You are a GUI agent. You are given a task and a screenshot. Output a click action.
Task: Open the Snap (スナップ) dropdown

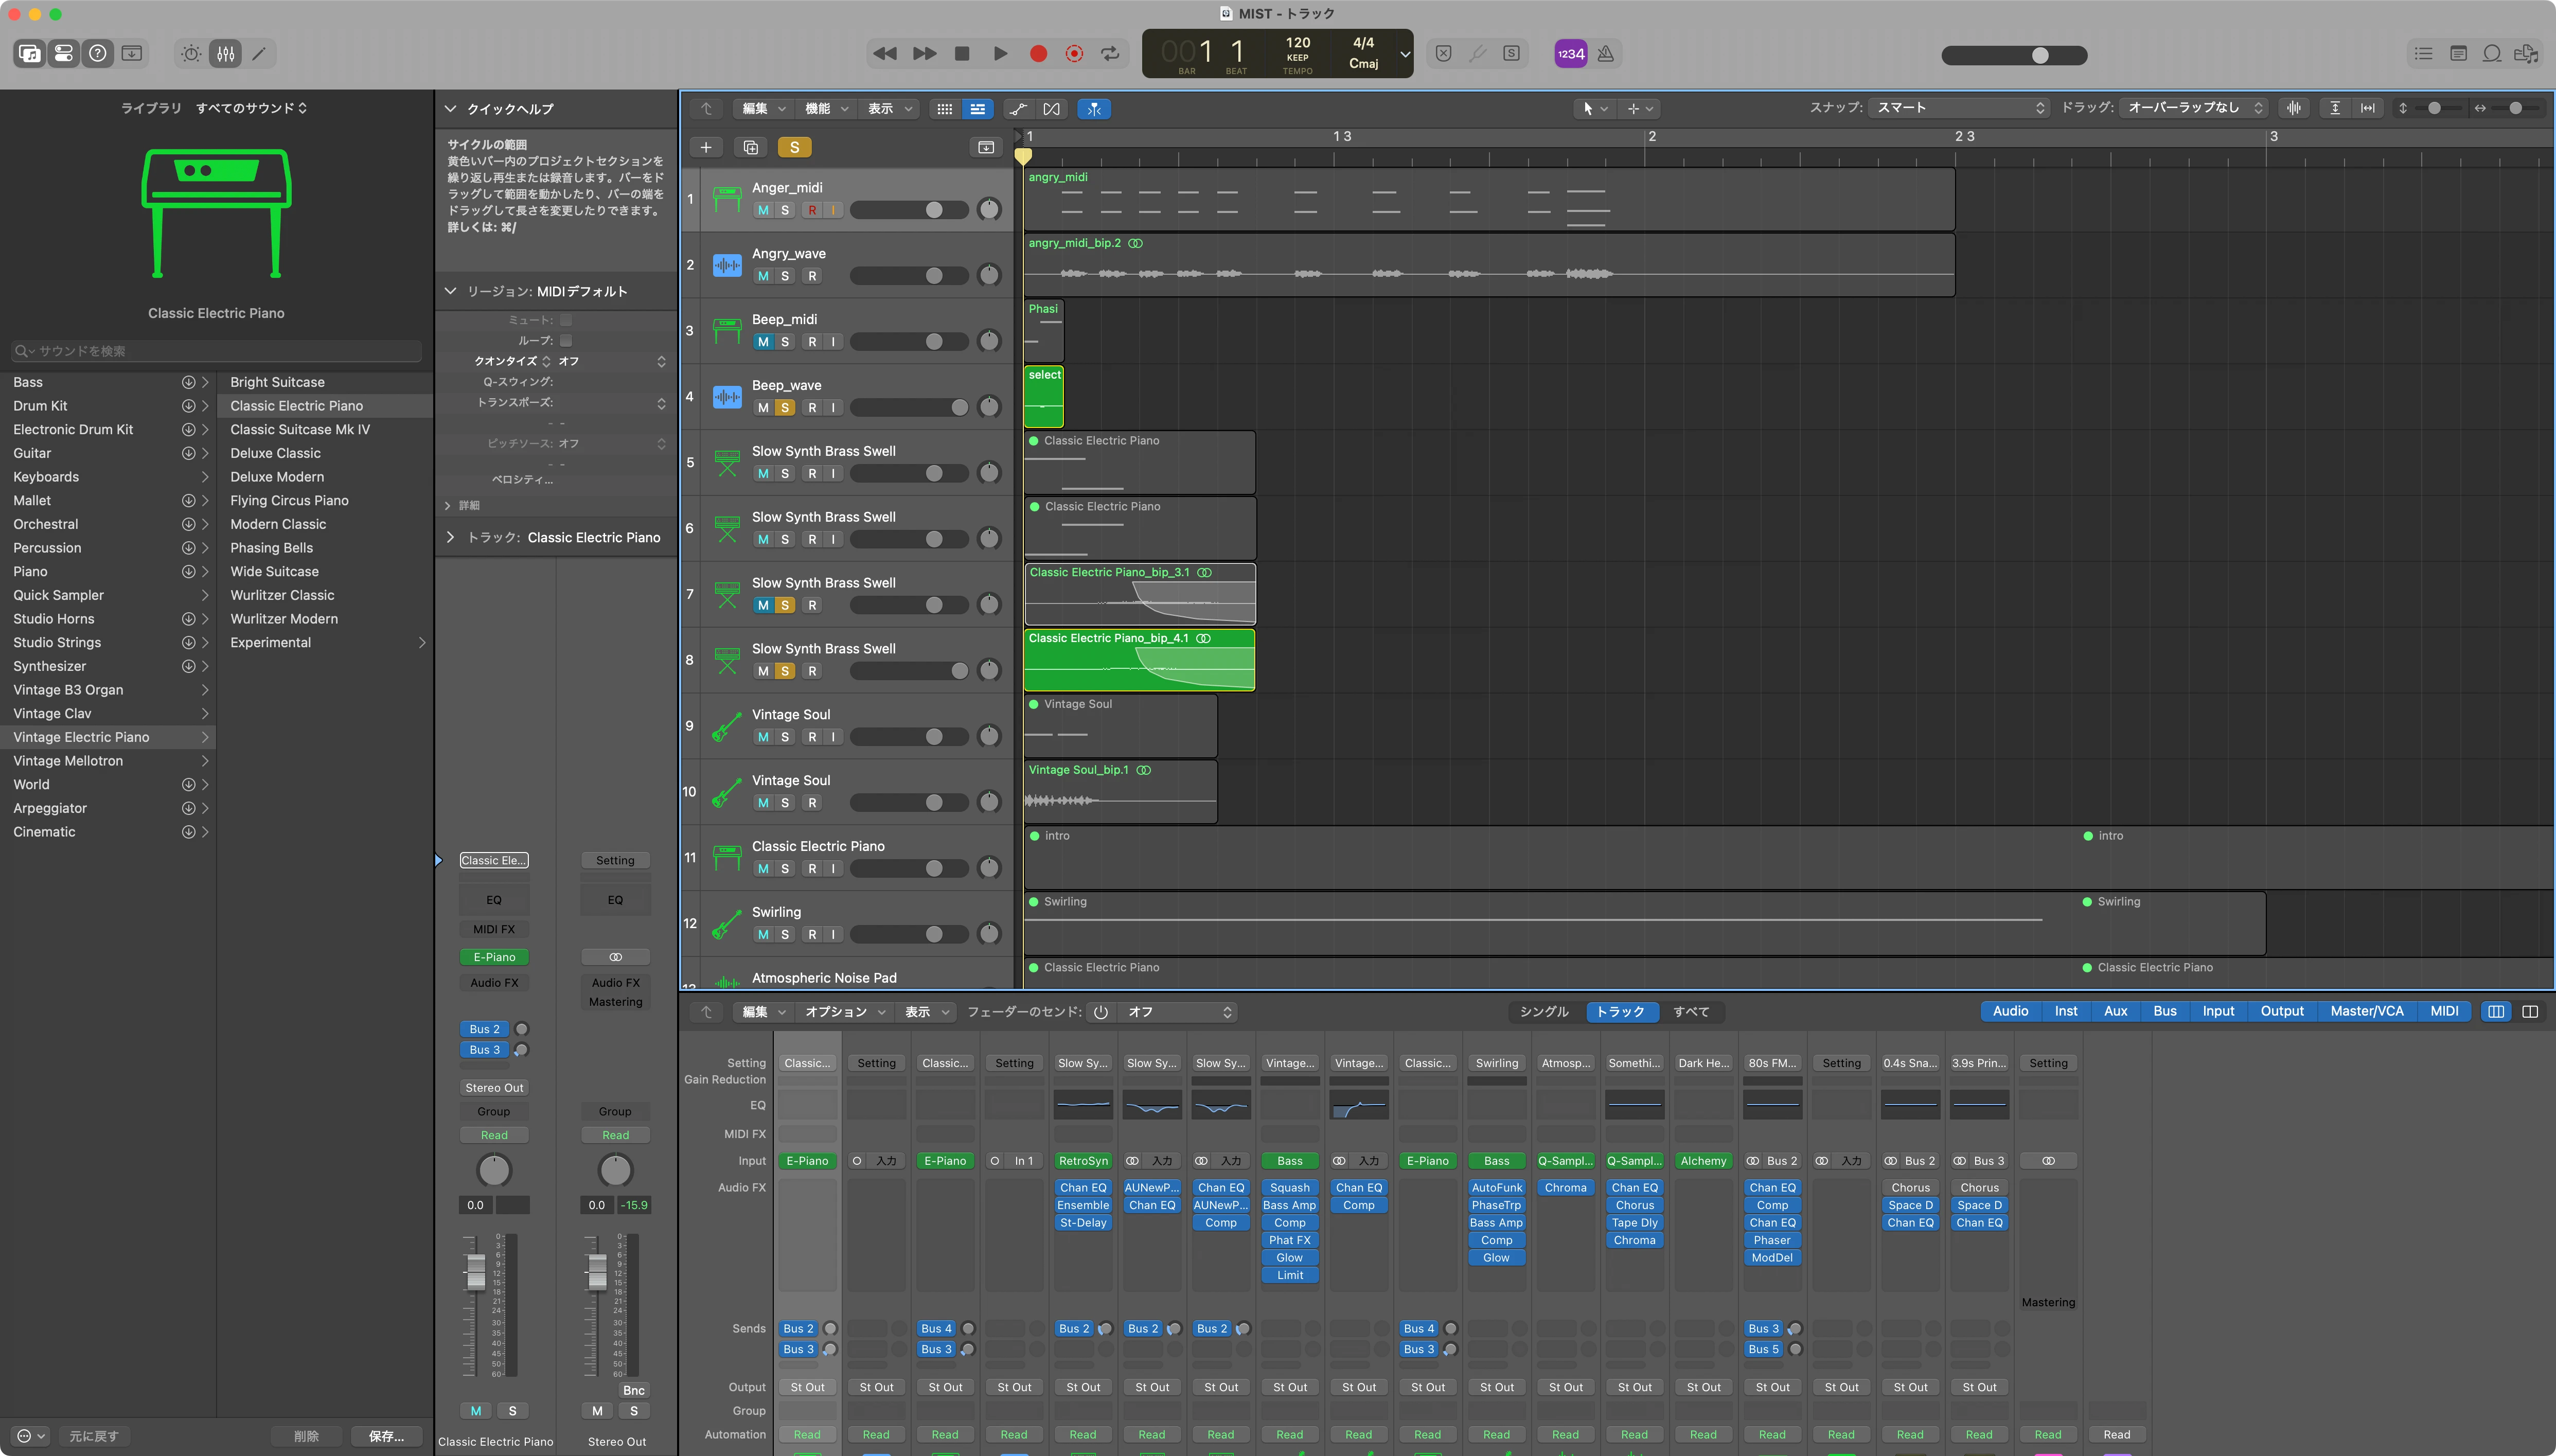click(1958, 108)
